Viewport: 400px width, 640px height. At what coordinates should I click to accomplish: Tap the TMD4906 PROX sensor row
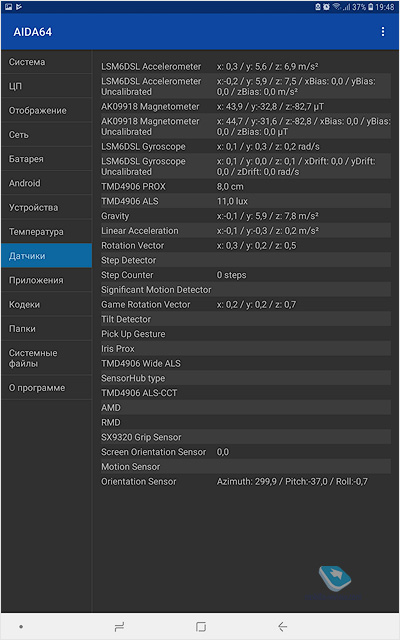[246, 187]
